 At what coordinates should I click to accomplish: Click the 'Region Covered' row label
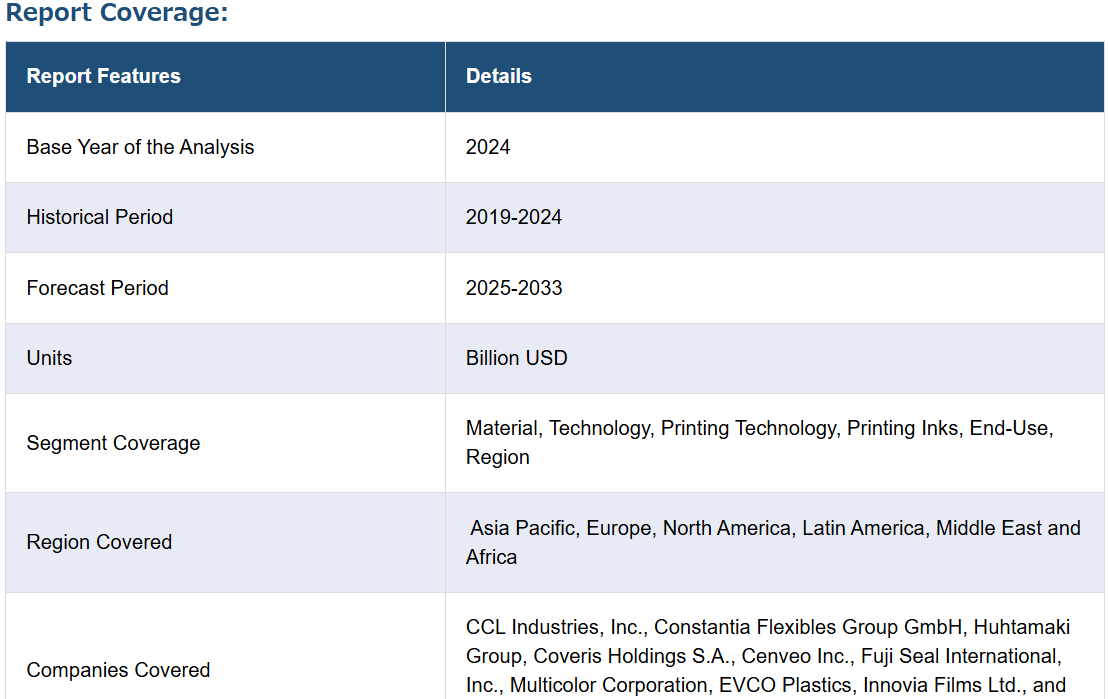pos(99,542)
